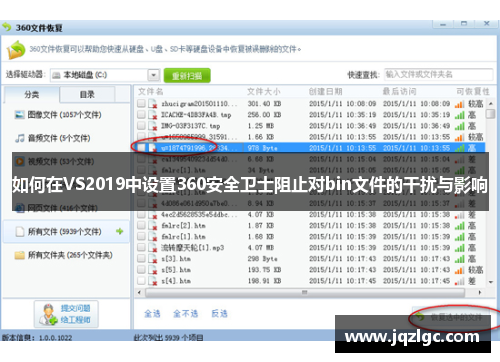
Task: Focus the 快速查找 search input field
Action: coord(438,74)
